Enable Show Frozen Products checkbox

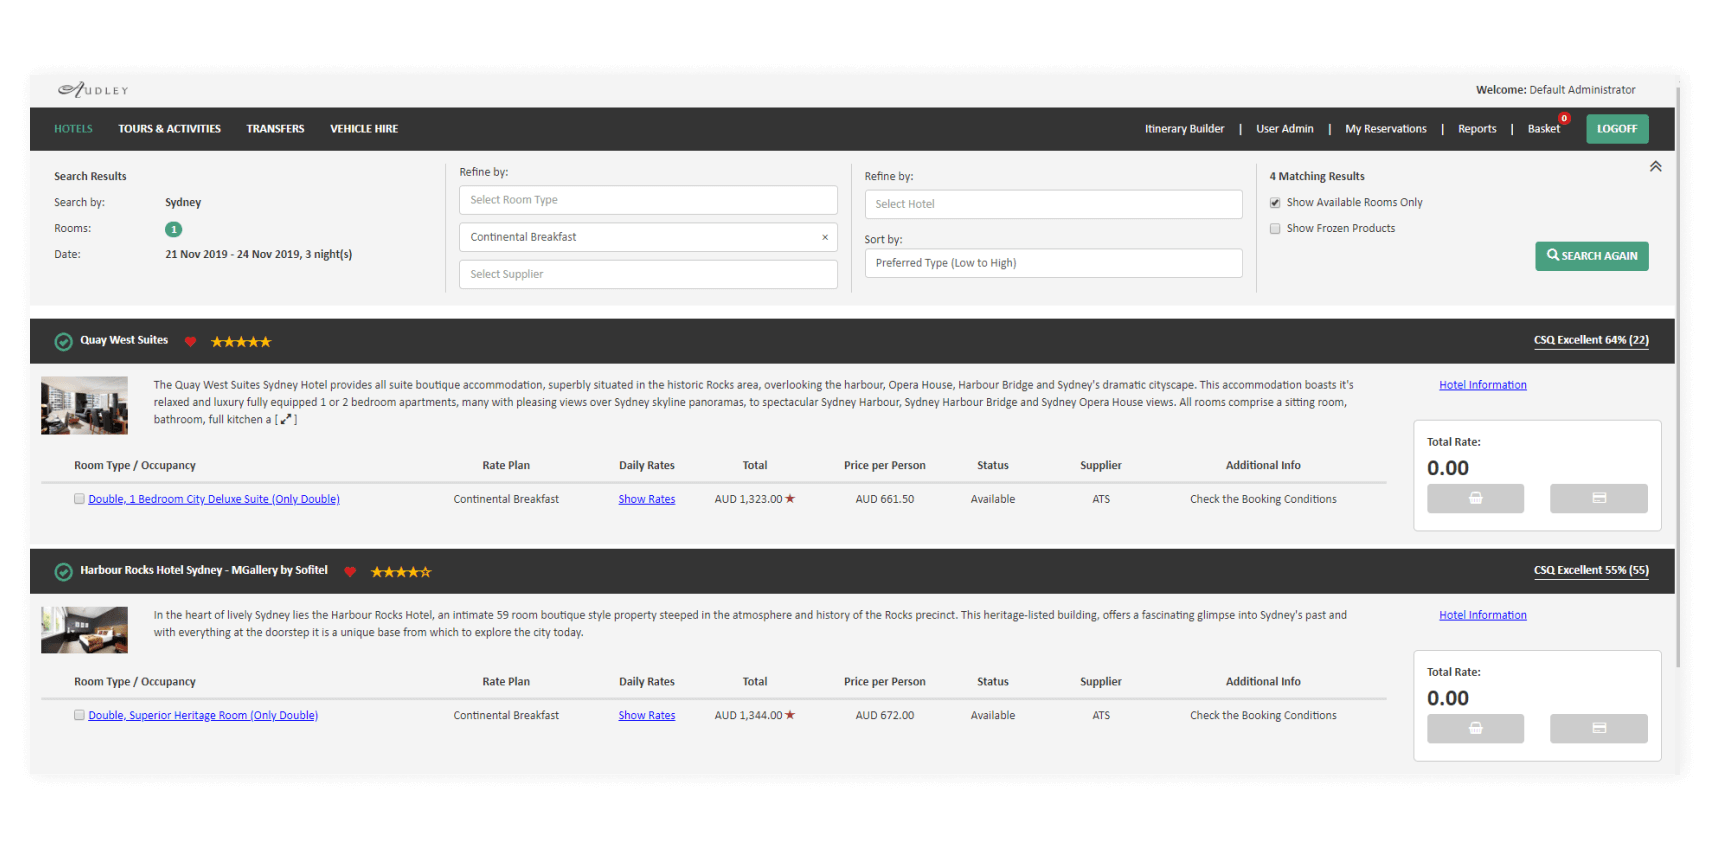point(1275,229)
